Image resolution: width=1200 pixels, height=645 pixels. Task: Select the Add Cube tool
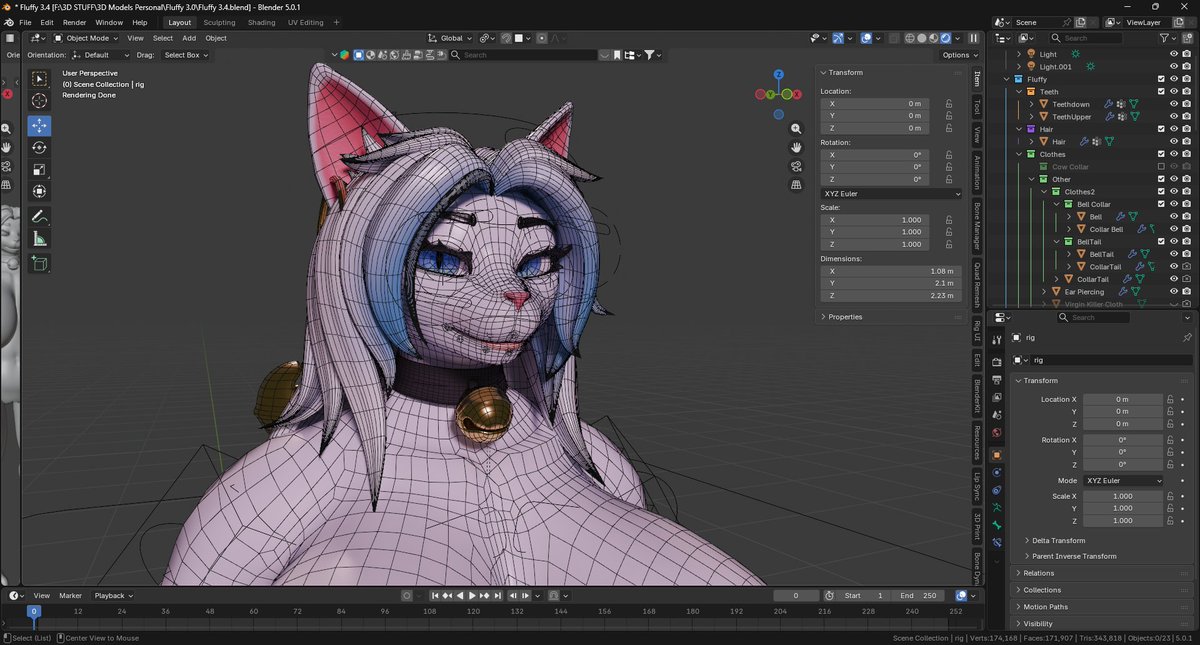coord(40,264)
